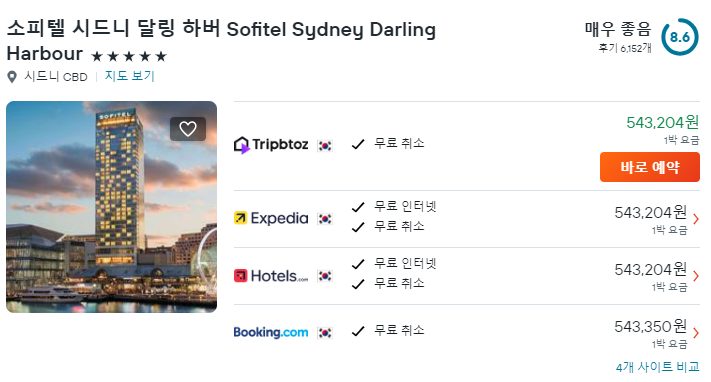This screenshot has height=382, width=711.
Task: Open Hotels.com deal via red chevron
Action: pos(696,276)
